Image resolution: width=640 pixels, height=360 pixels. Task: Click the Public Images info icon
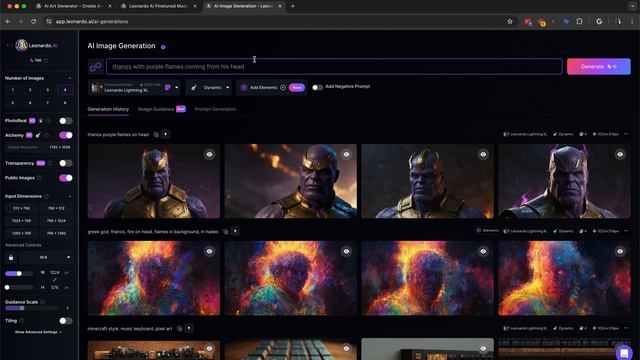click(39, 178)
